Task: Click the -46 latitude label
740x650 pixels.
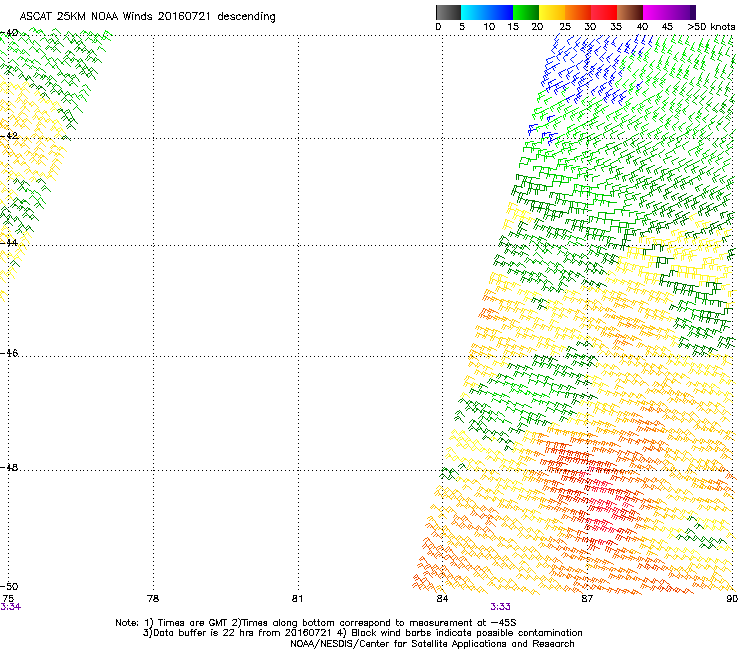Action: pyautogui.click(x=9, y=353)
